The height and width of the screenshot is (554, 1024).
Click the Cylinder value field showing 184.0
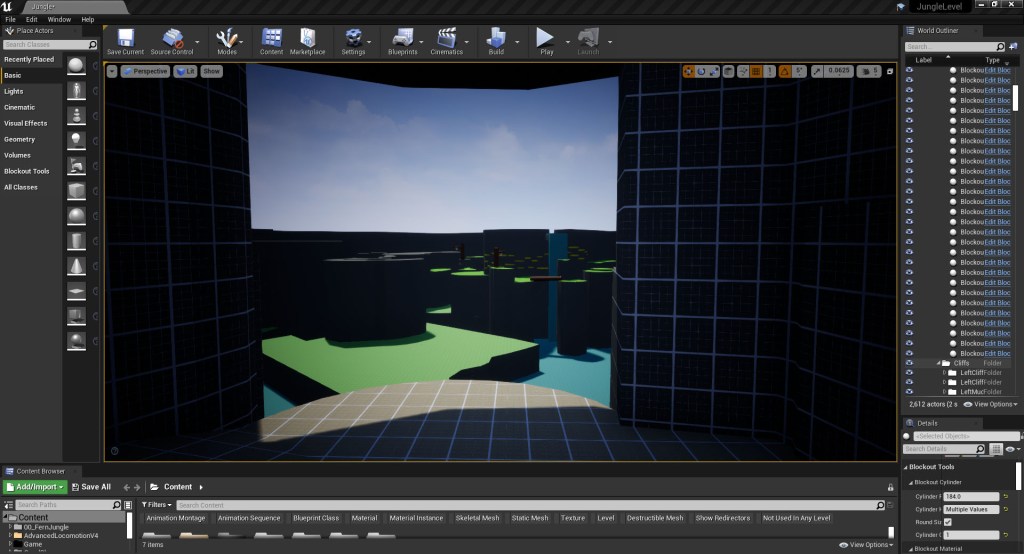coord(970,496)
